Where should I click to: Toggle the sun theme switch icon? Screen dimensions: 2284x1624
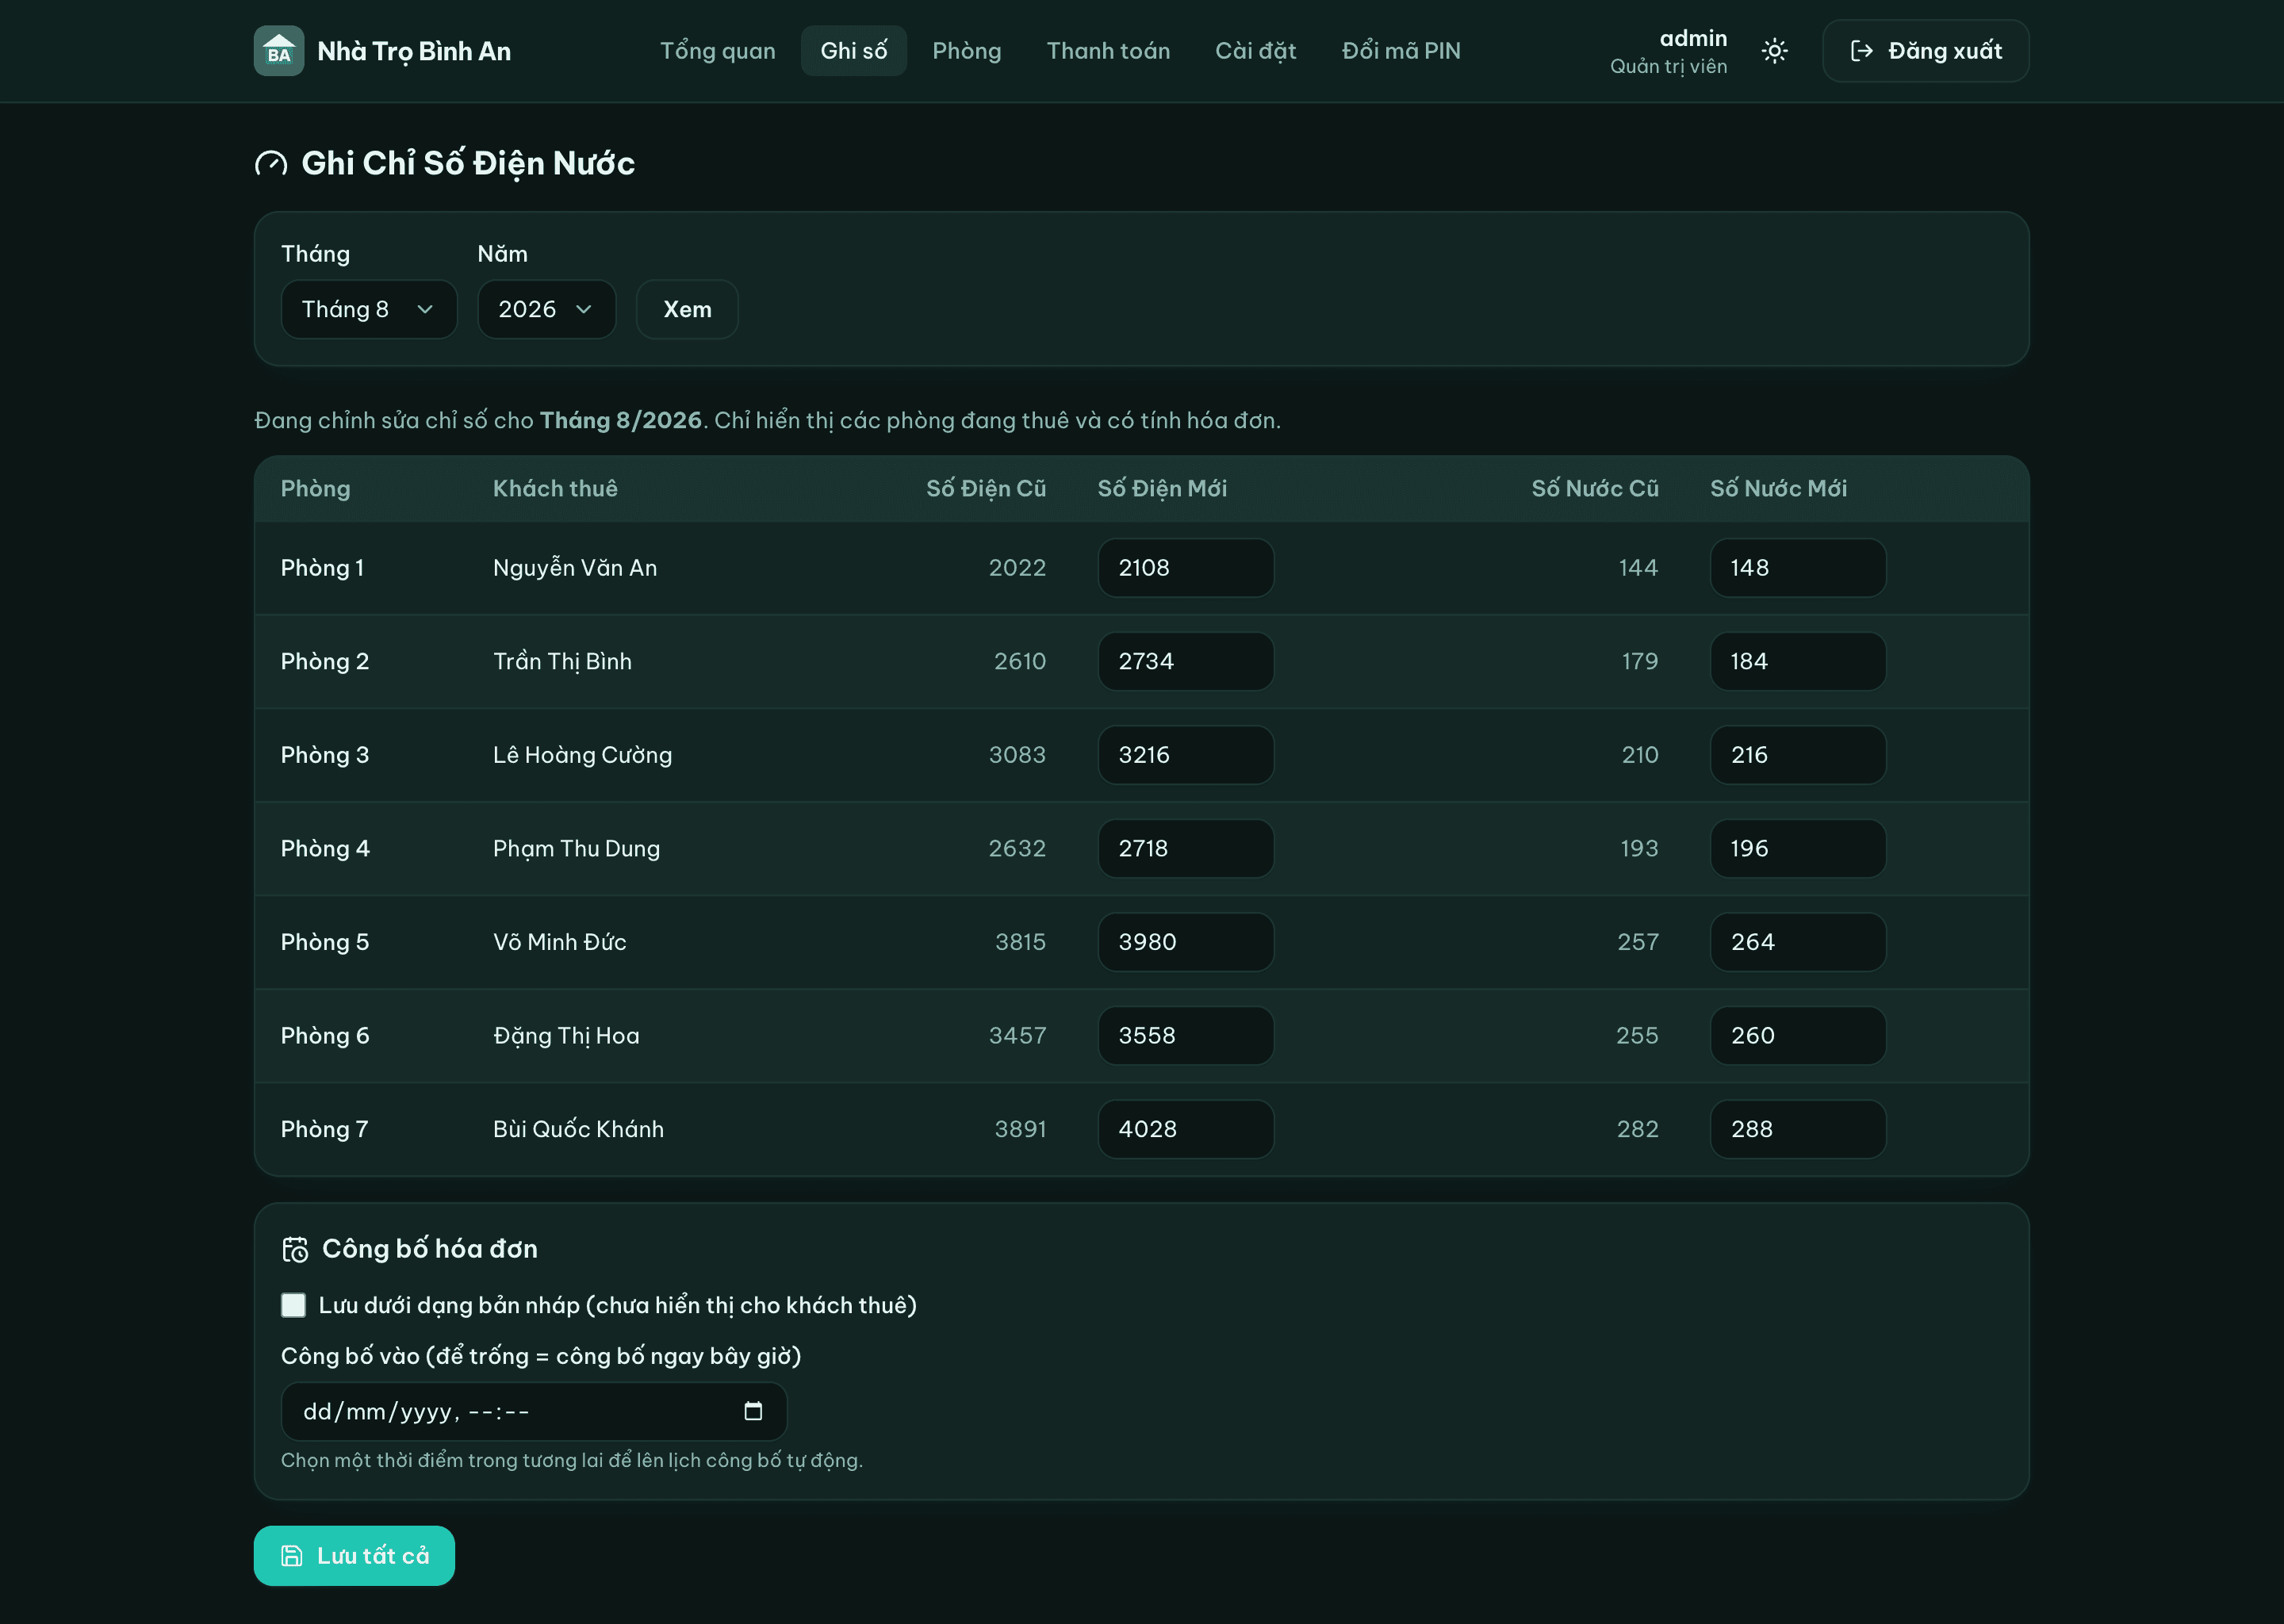tap(1774, 51)
